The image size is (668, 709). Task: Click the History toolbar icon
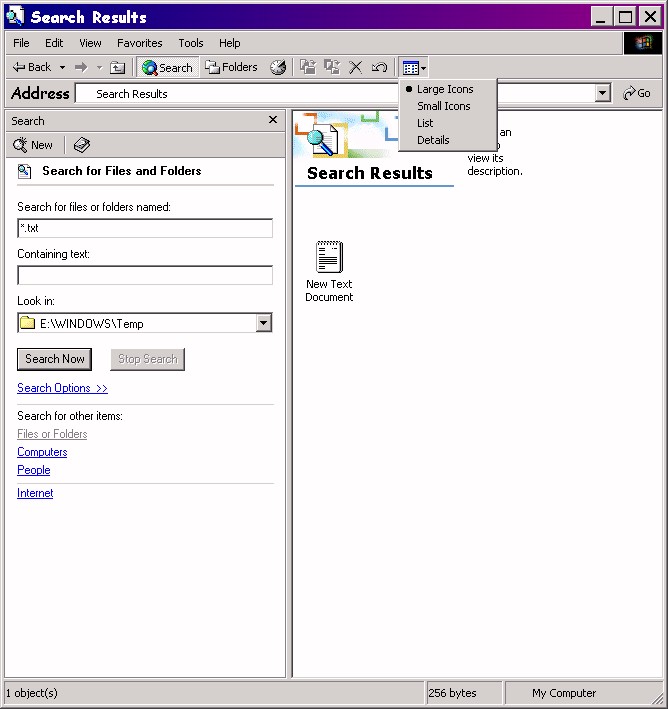point(278,67)
